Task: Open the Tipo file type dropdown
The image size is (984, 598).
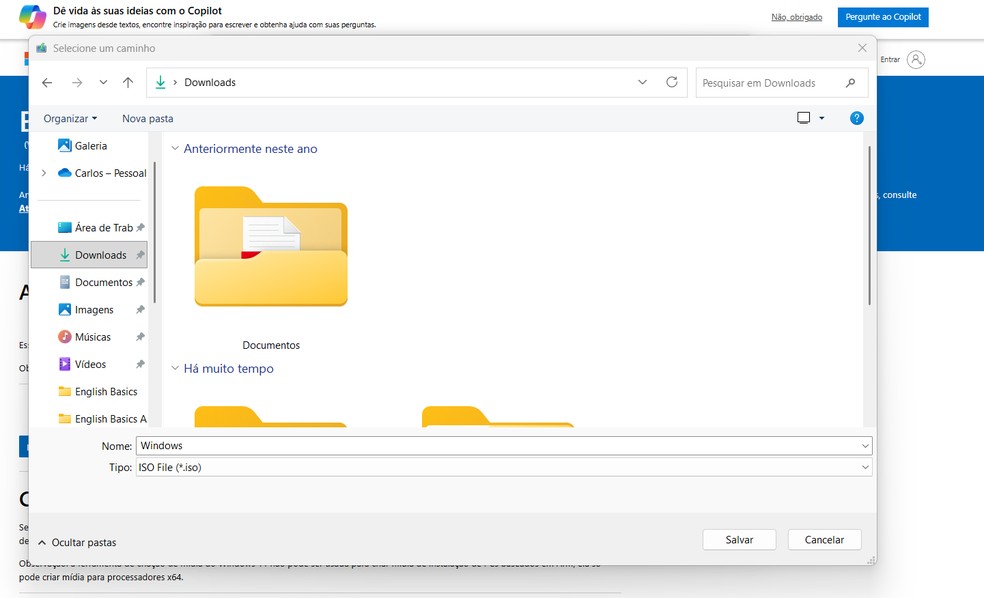Action: click(864, 466)
